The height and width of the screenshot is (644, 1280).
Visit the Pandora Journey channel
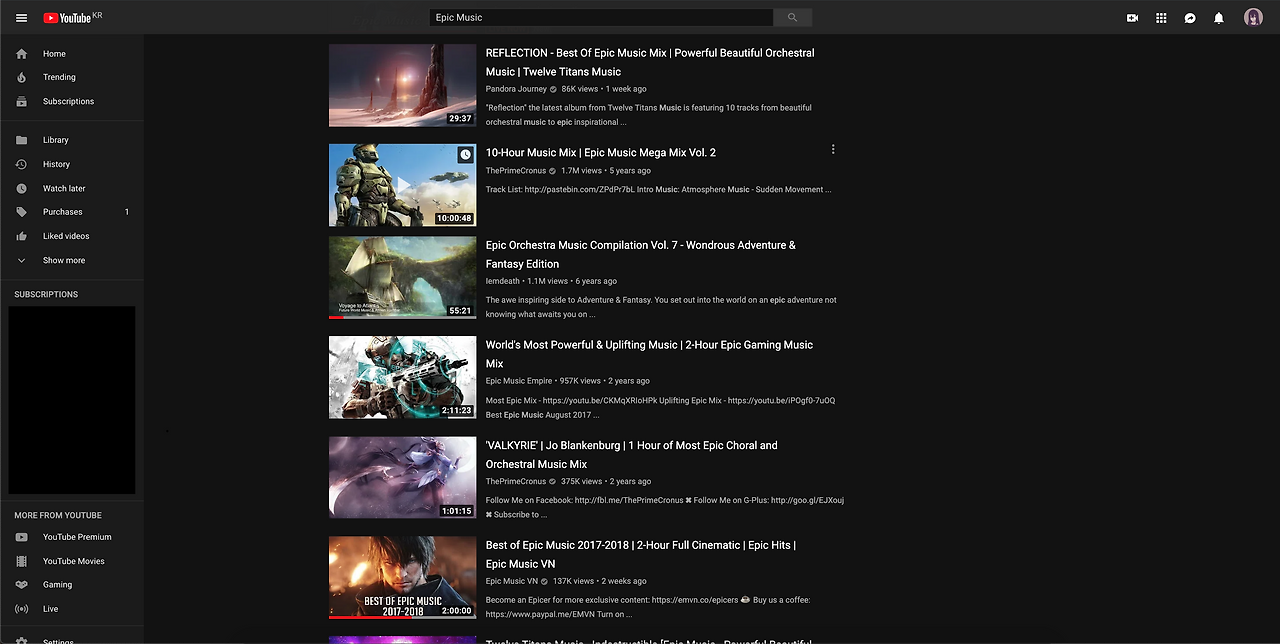tap(516, 89)
